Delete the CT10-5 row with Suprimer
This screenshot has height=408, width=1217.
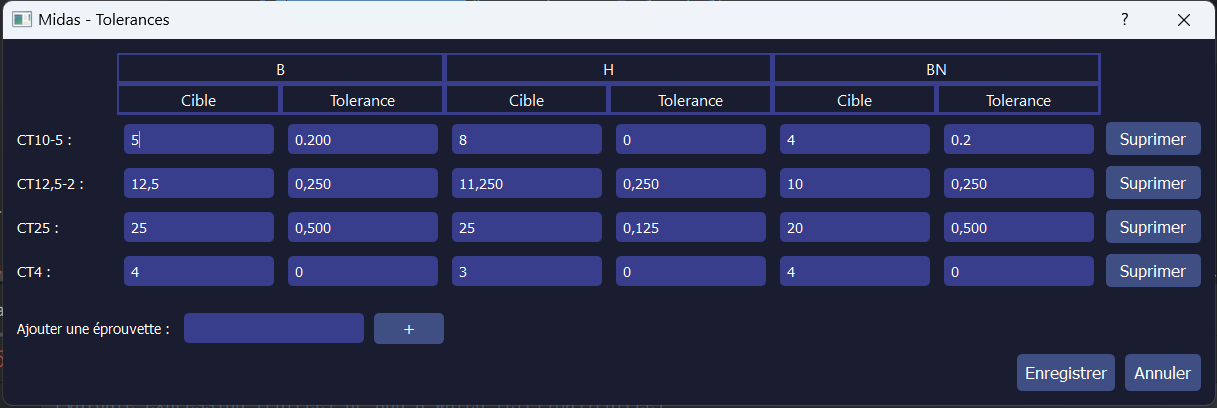[1152, 140]
